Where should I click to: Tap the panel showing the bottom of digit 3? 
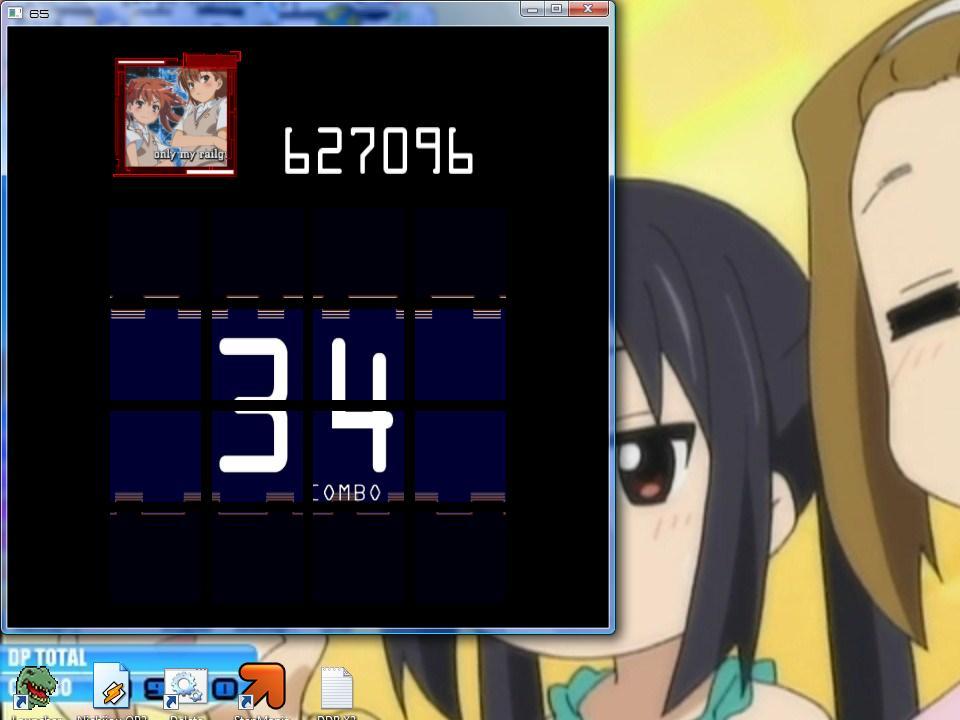tap(258, 457)
